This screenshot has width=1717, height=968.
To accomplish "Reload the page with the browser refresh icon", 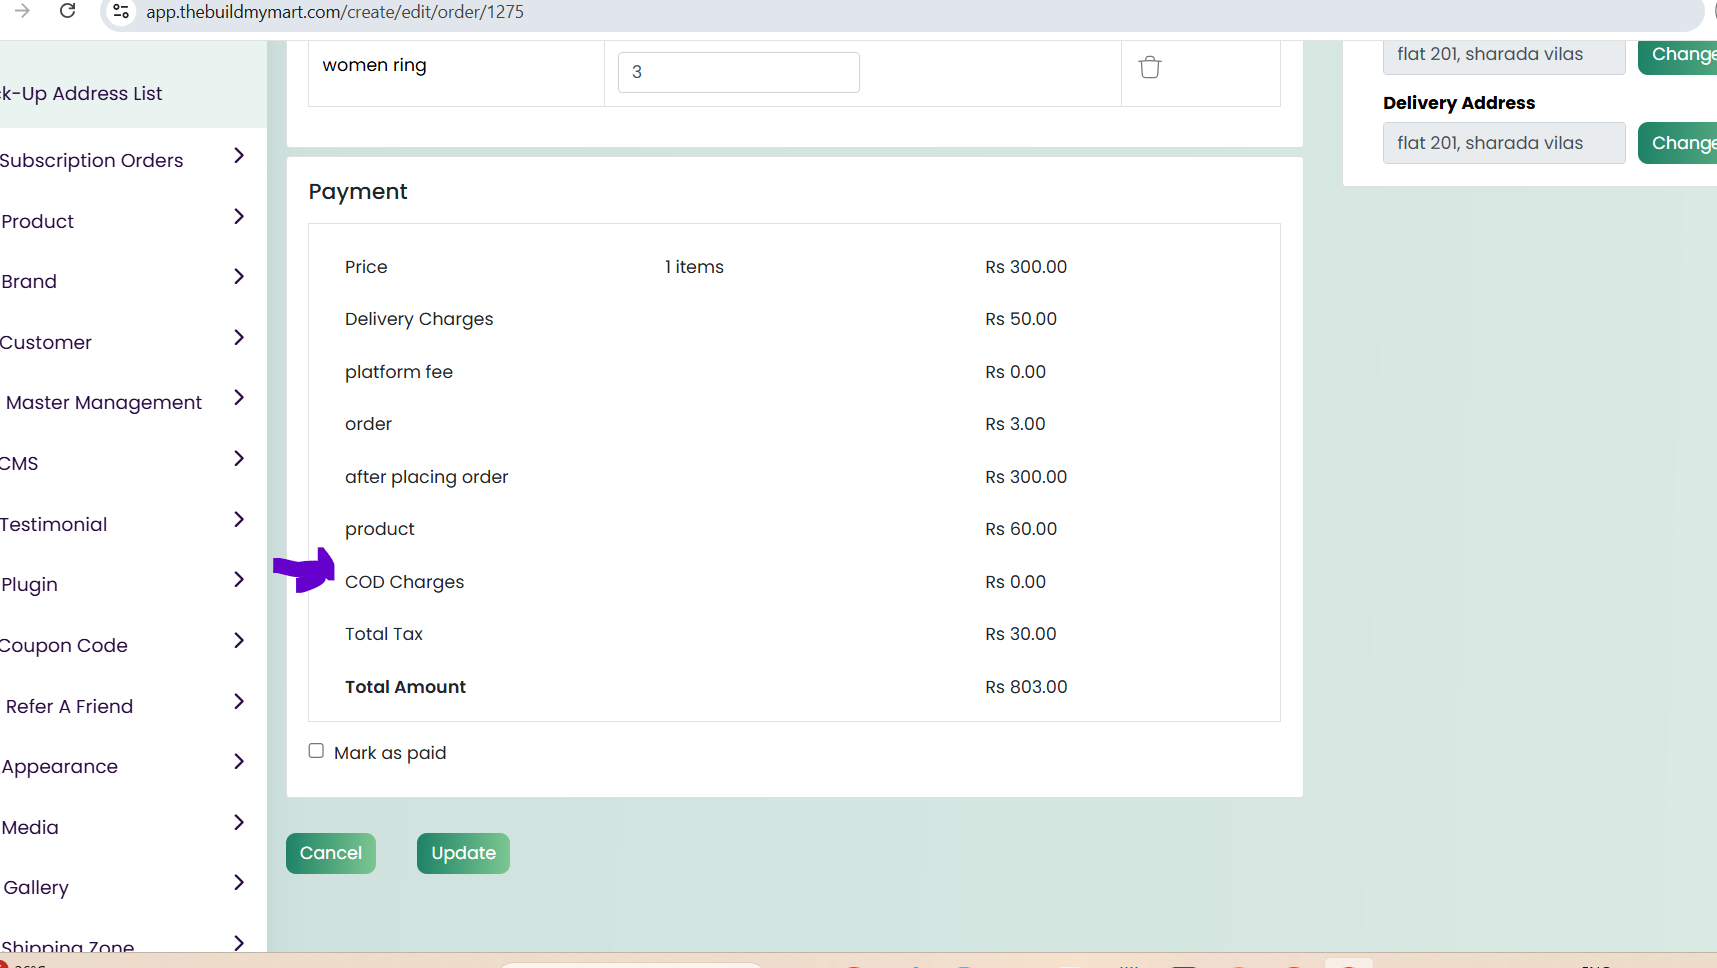I will pos(68,11).
